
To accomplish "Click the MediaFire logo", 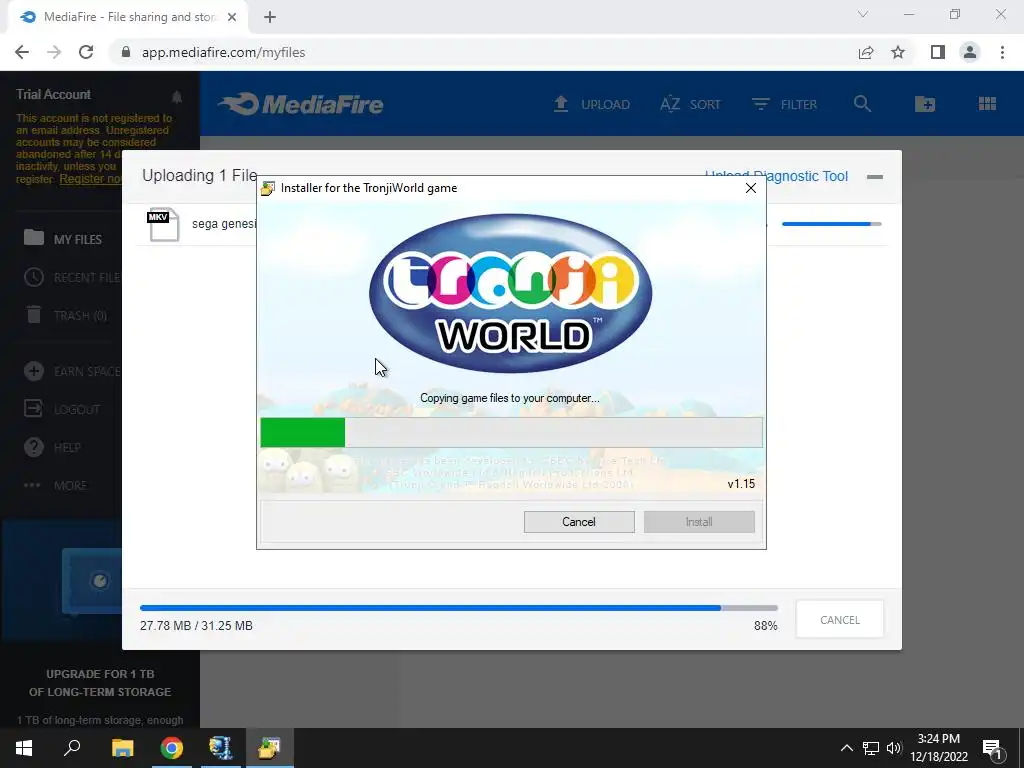I will click(301, 104).
